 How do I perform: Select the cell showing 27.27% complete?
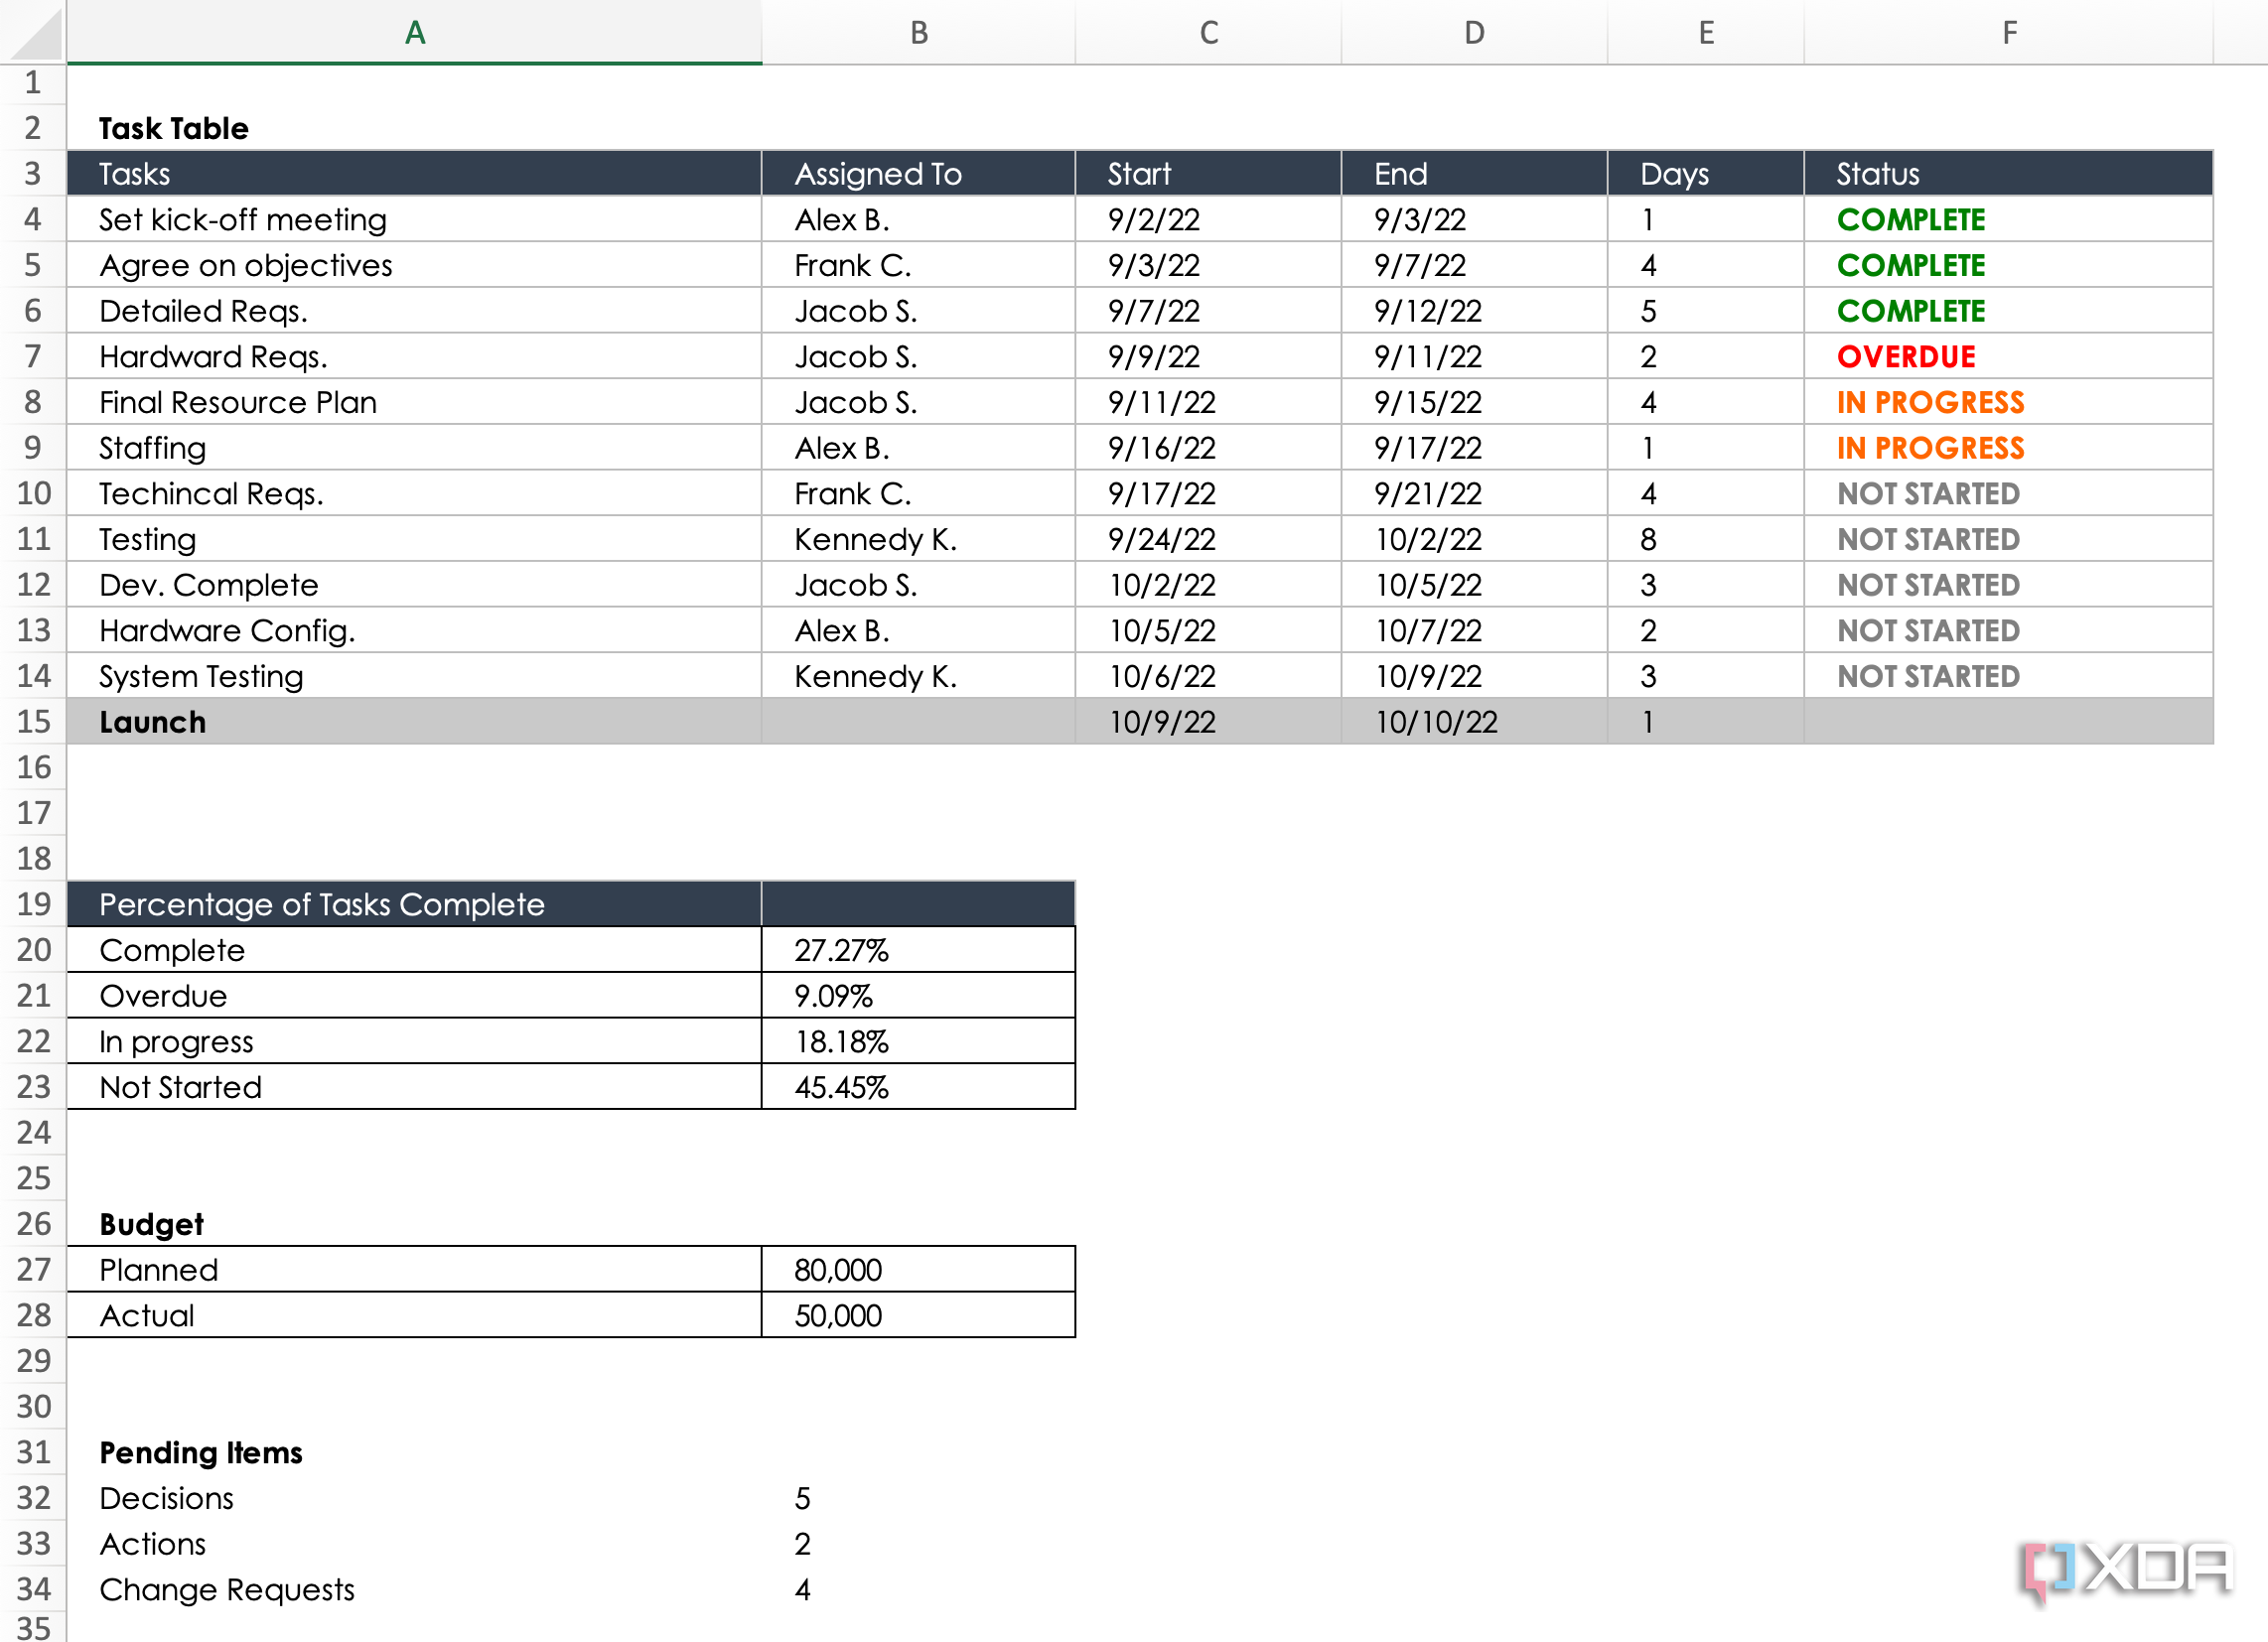click(843, 949)
